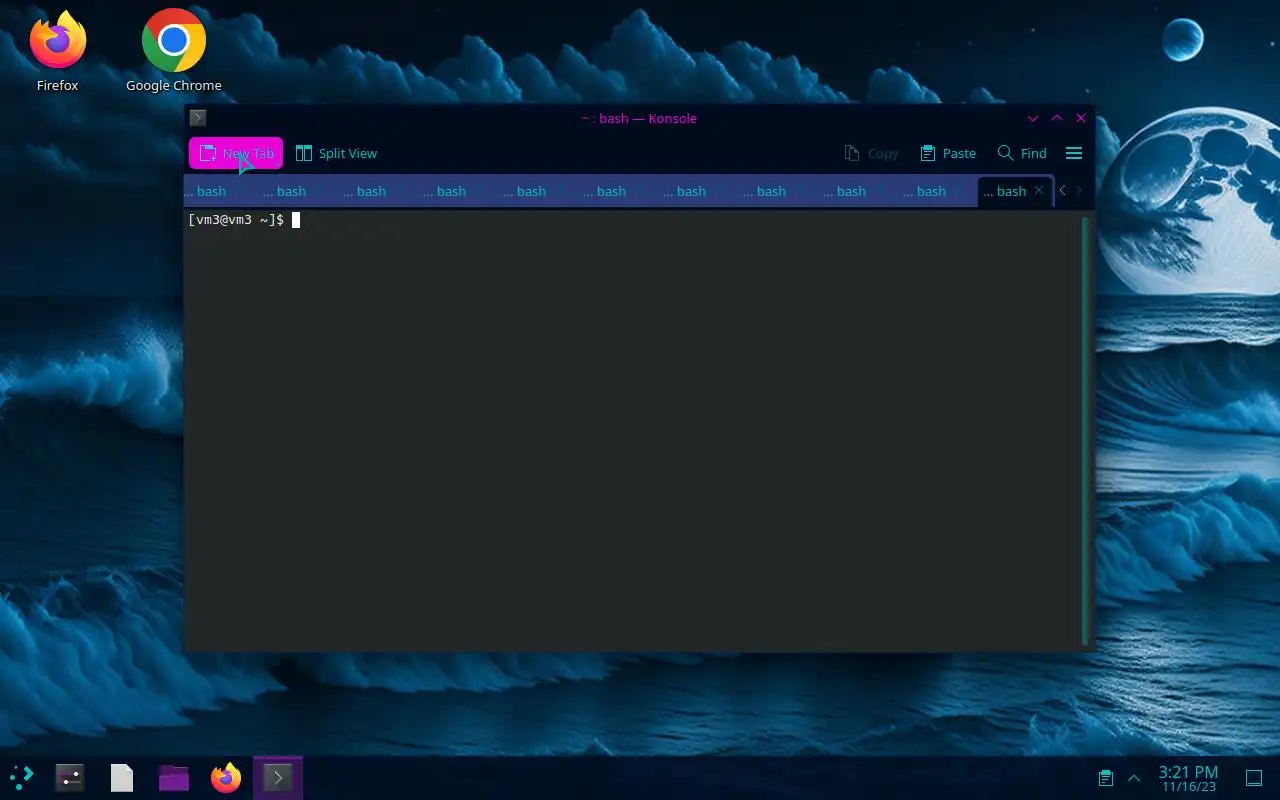This screenshot has height=800, width=1280.
Task: Open System Settings from the taskbar
Action: 70,777
